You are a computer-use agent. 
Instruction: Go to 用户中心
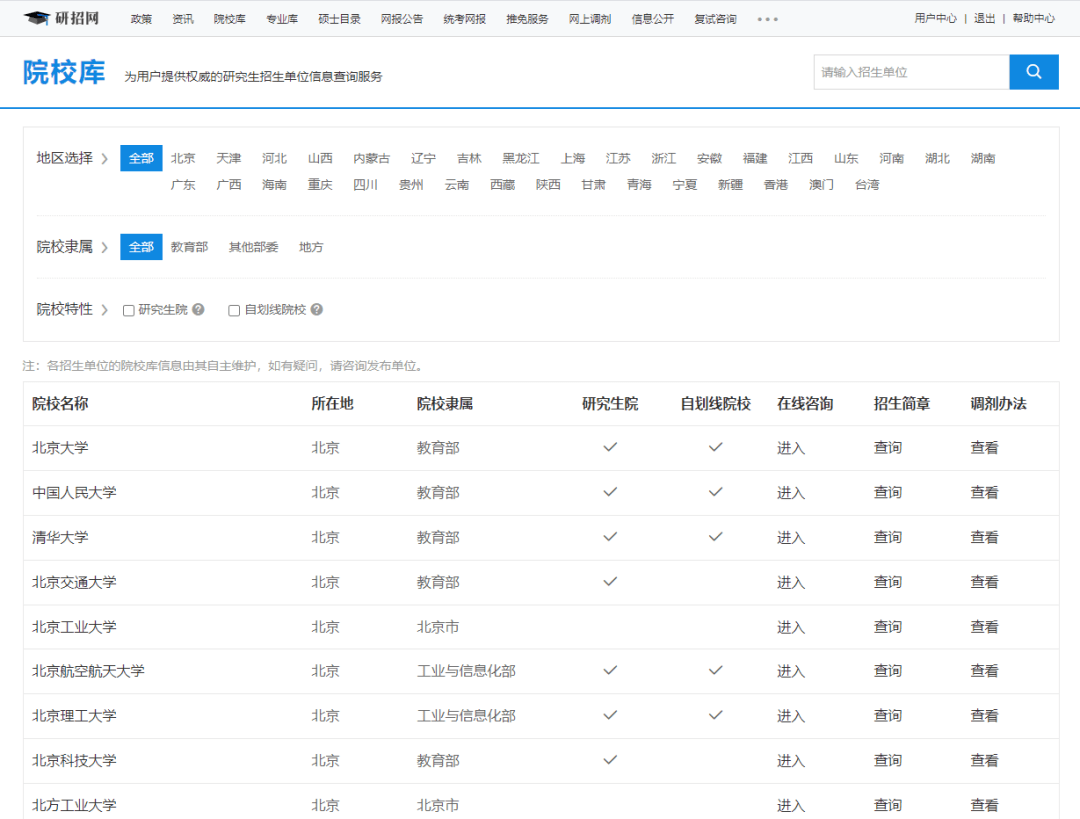point(935,19)
